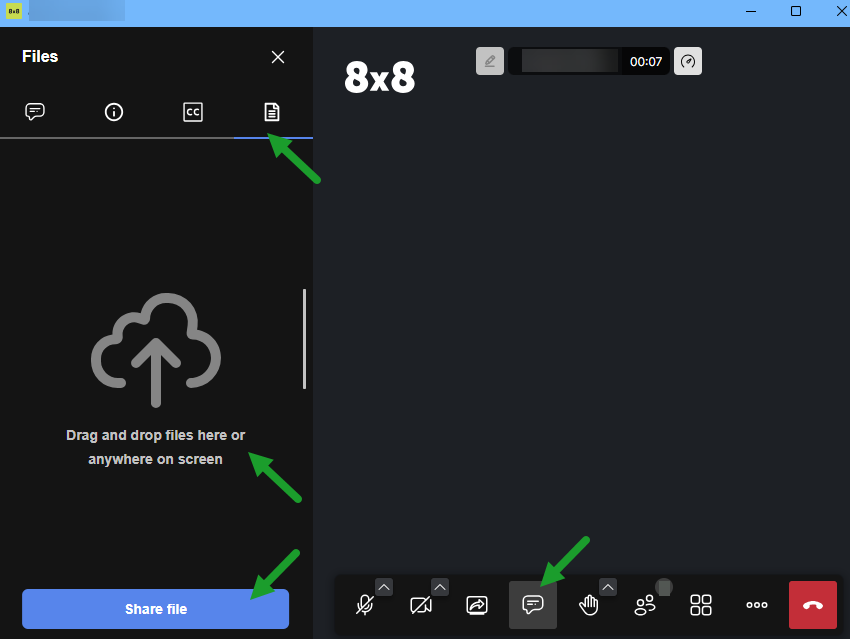Click the edit pencil icon beside the meeting name
This screenshot has width=850, height=639.
(489, 61)
